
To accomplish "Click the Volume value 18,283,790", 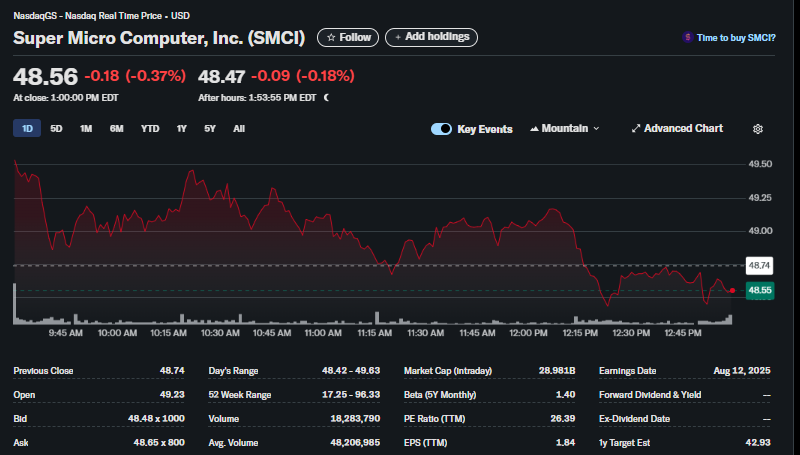I will 355,419.
